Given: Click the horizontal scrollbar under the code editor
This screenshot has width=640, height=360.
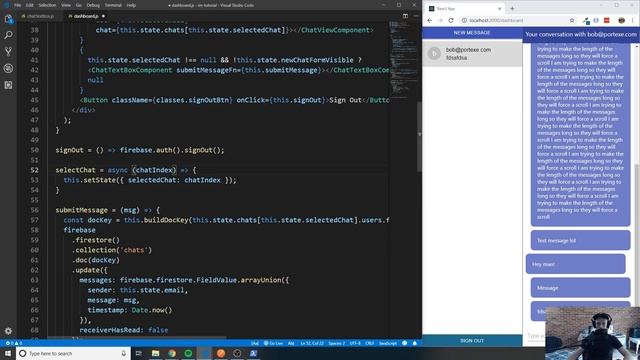Looking at the screenshot, I should click(x=137, y=338).
